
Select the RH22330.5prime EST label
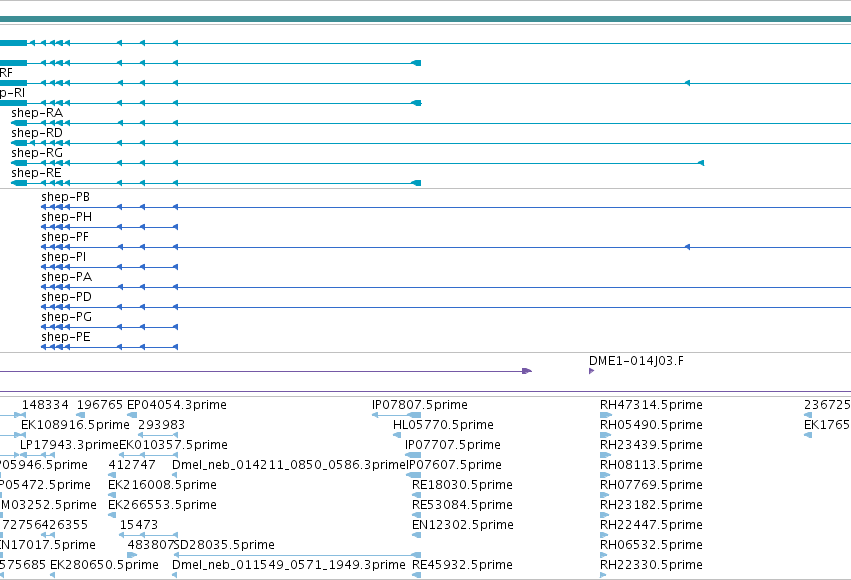coord(651,565)
